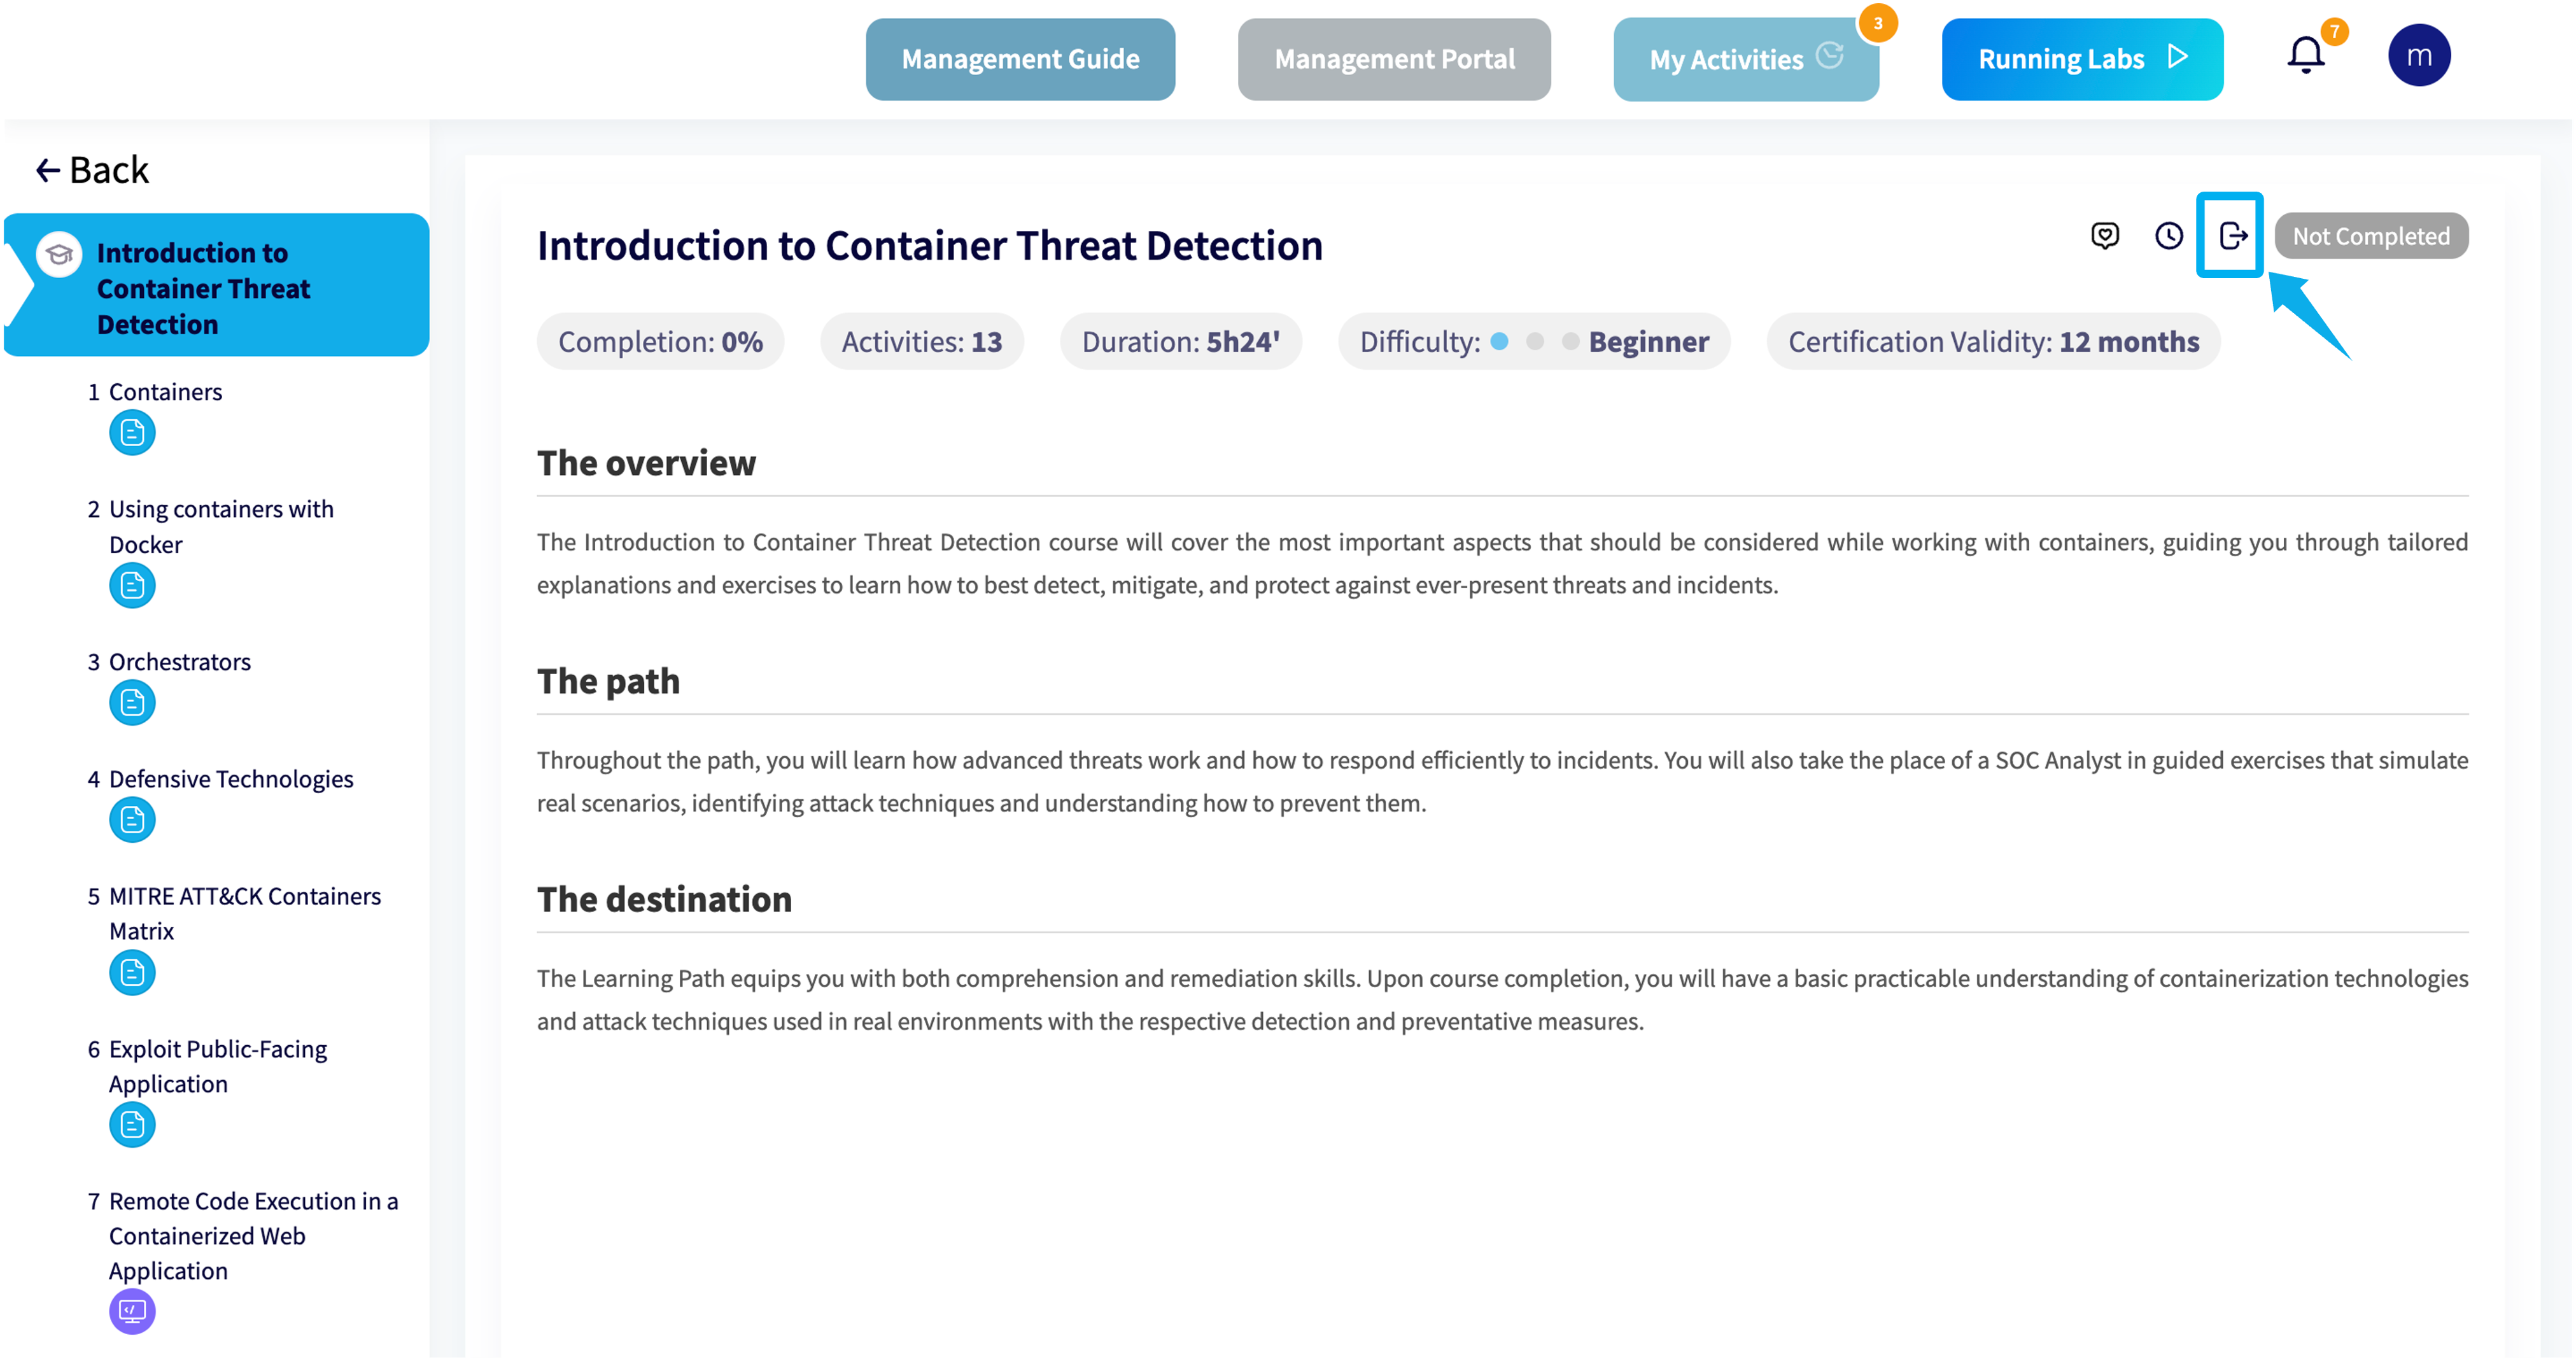Viewport: 2576px width, 1359px height.
Task: Click the clock history icon
Action: (2168, 236)
